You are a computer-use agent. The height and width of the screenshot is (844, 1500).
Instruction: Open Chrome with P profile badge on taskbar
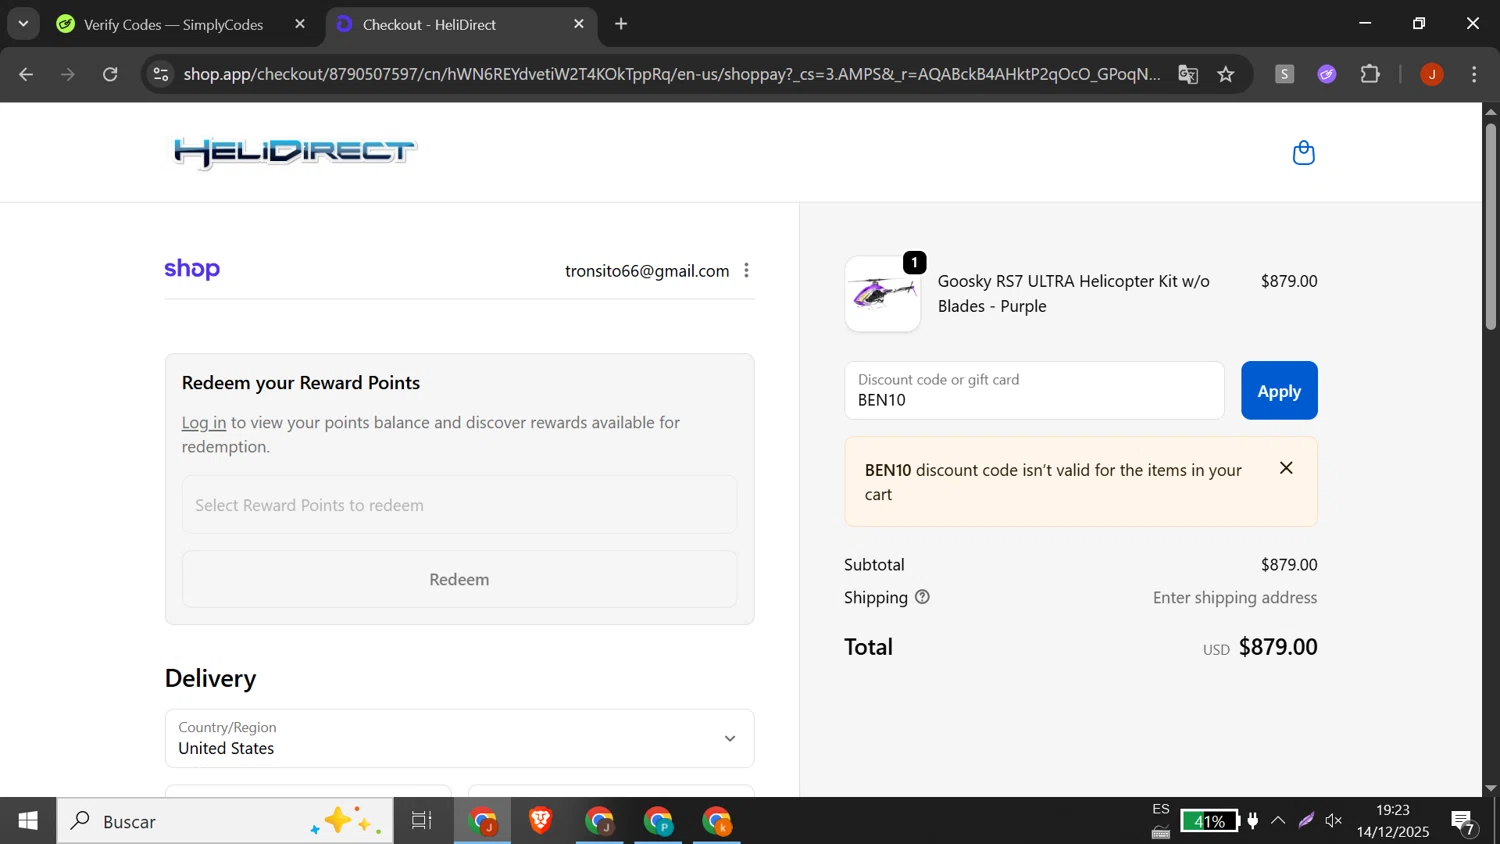click(659, 821)
